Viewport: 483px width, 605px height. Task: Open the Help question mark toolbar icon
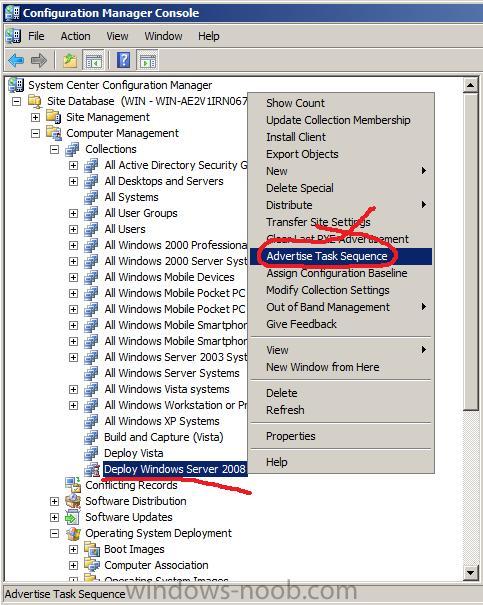click(123, 60)
